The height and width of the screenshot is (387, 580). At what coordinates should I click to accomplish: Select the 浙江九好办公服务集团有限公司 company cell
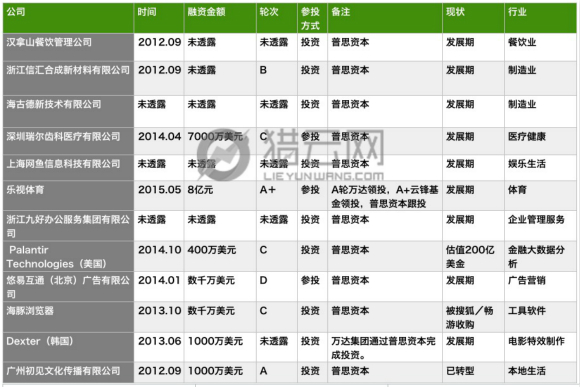tap(68, 226)
